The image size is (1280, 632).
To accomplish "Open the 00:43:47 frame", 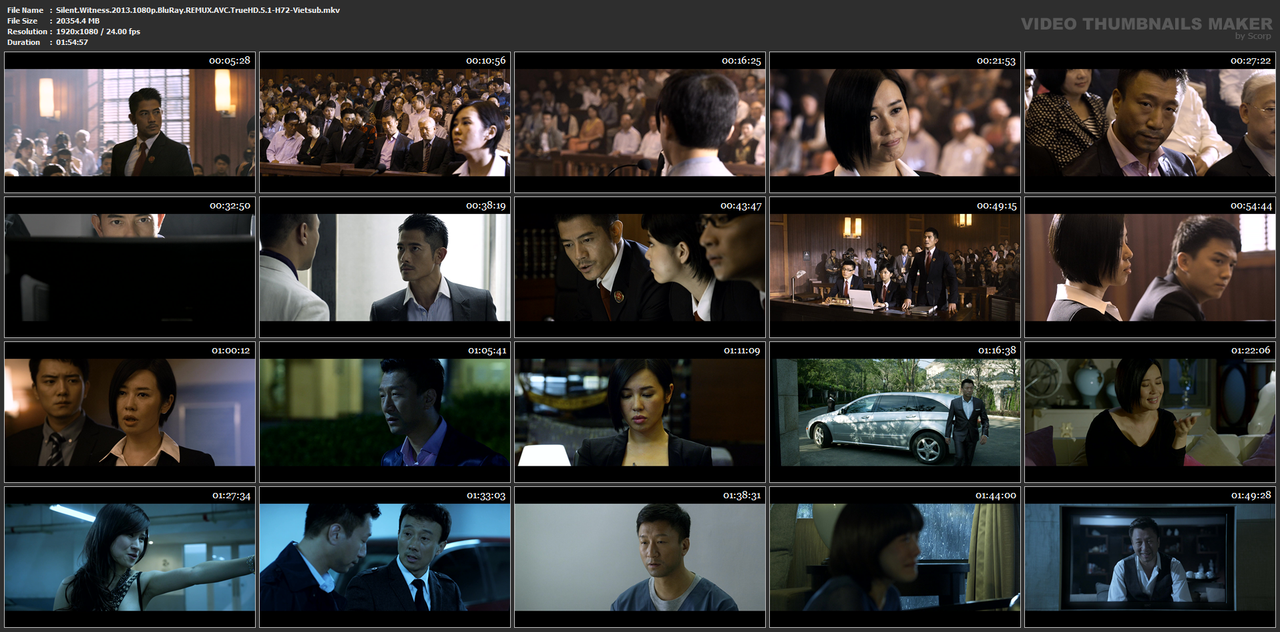I will pyautogui.click(x=640, y=267).
